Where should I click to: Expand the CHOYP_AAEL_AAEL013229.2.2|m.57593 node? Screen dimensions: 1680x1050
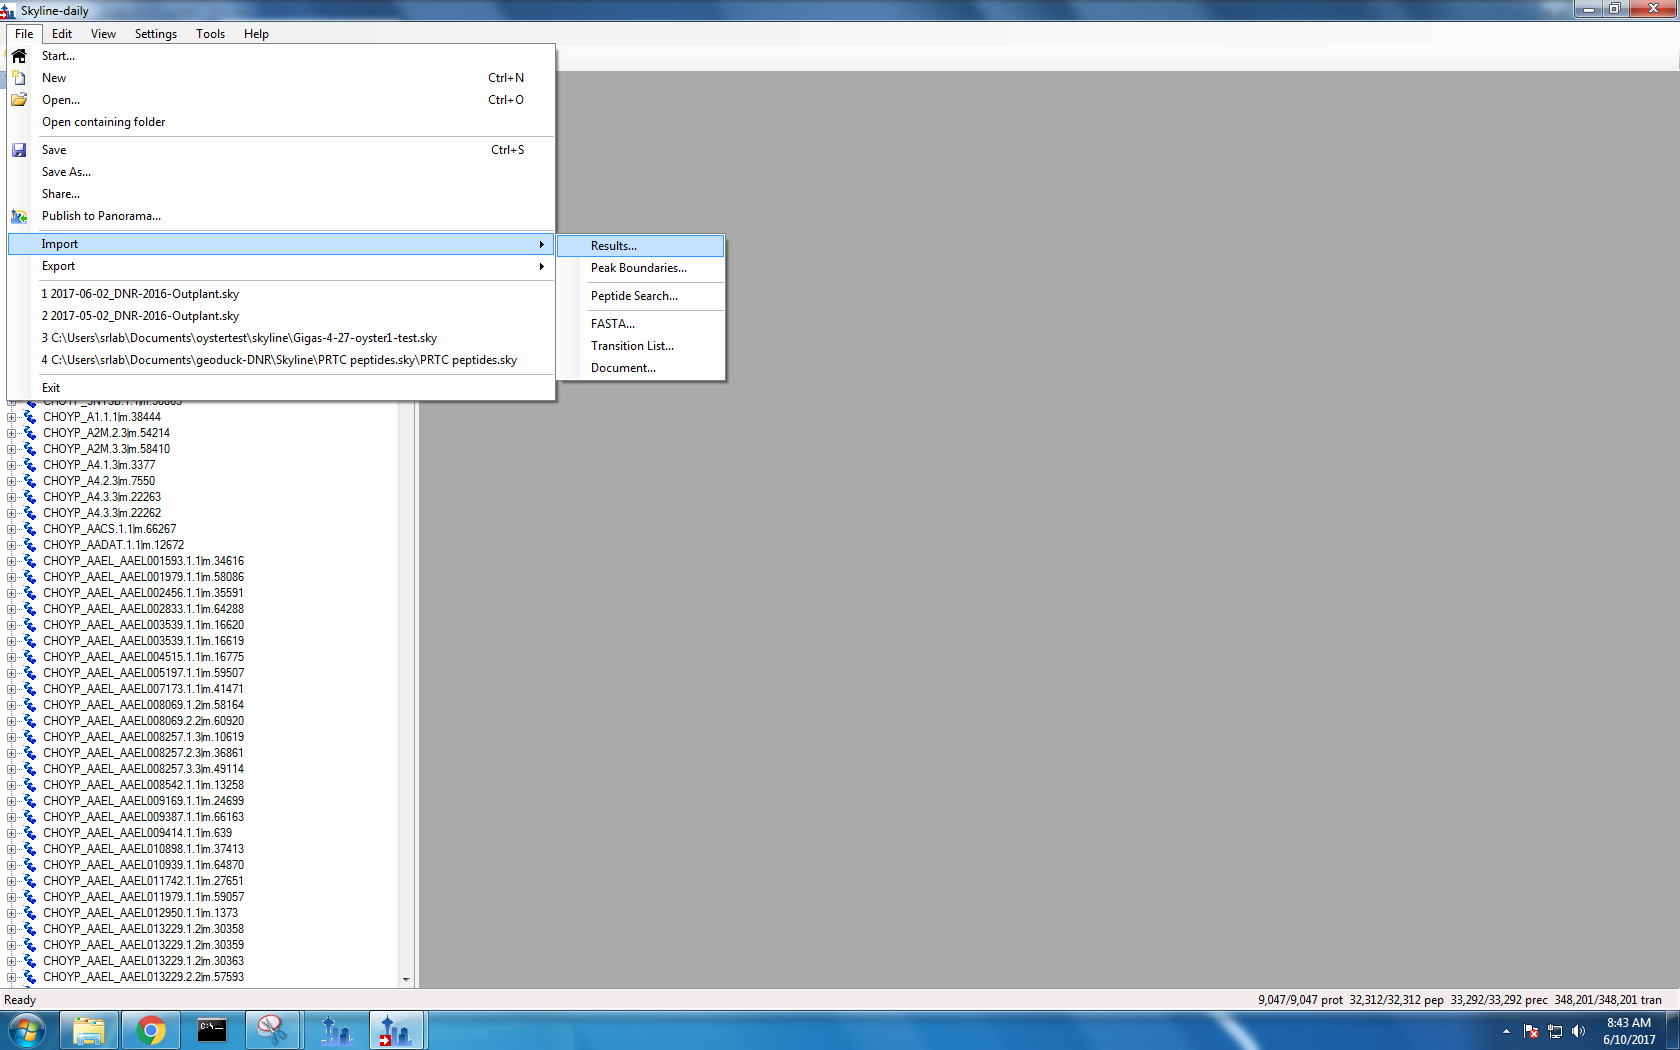tap(12, 977)
